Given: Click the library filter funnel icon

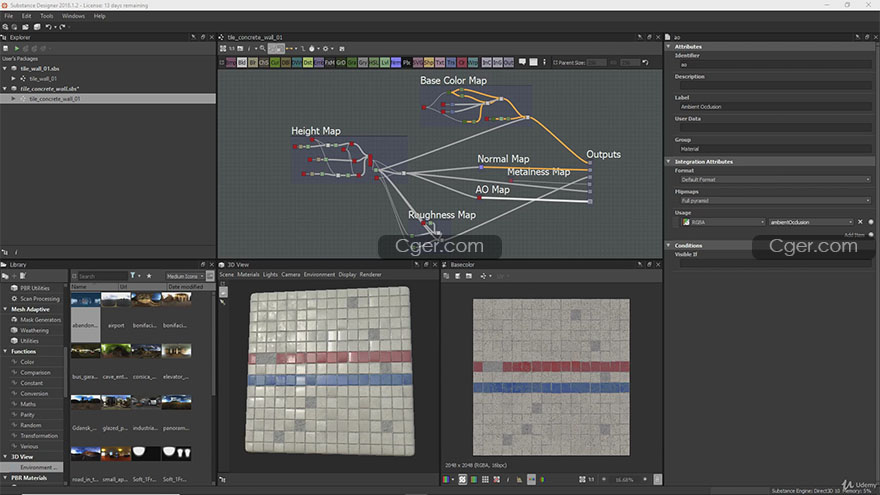Looking at the screenshot, I should point(133,276).
